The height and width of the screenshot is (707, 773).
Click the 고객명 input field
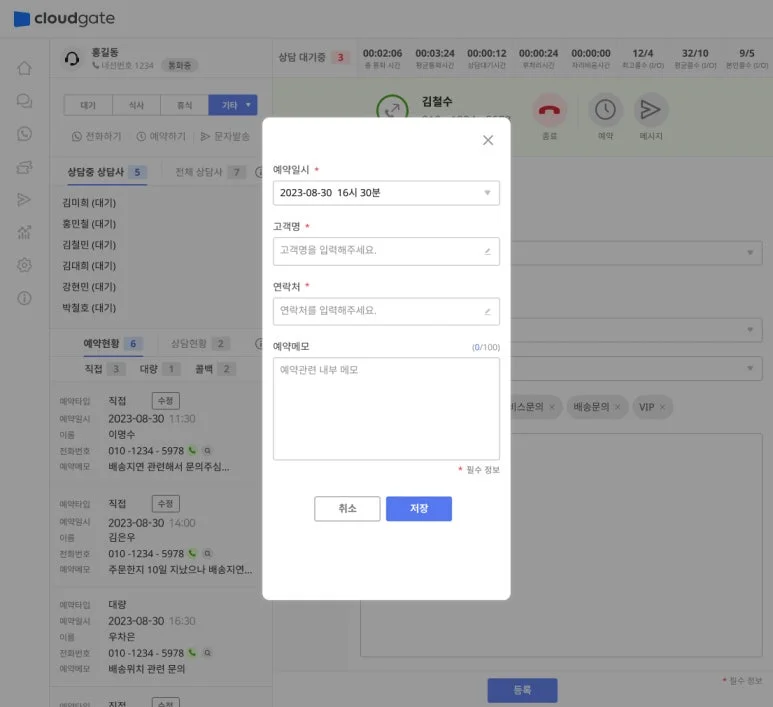coord(386,251)
